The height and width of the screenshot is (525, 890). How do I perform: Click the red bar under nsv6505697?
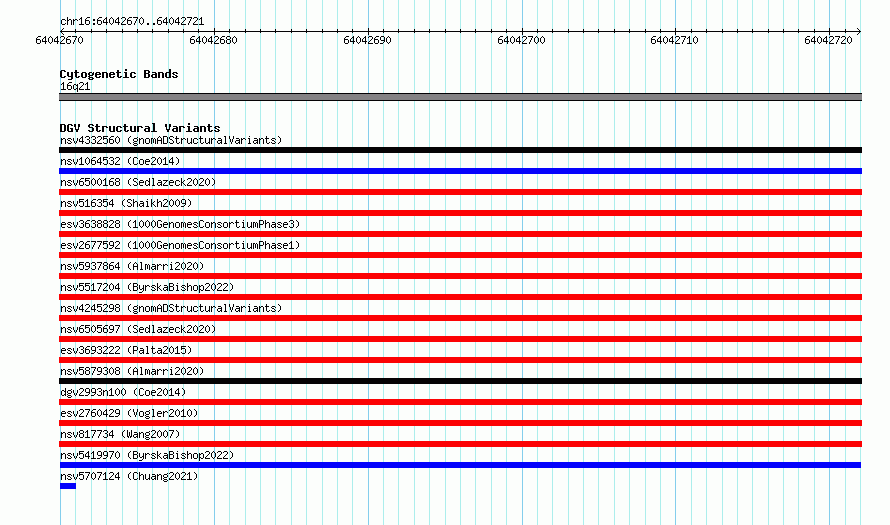point(460,339)
